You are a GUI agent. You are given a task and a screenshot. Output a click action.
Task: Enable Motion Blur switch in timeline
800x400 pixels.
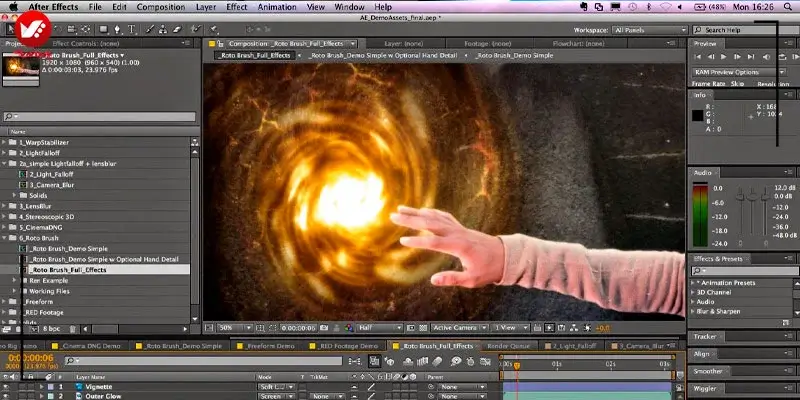pyautogui.click(x=437, y=361)
